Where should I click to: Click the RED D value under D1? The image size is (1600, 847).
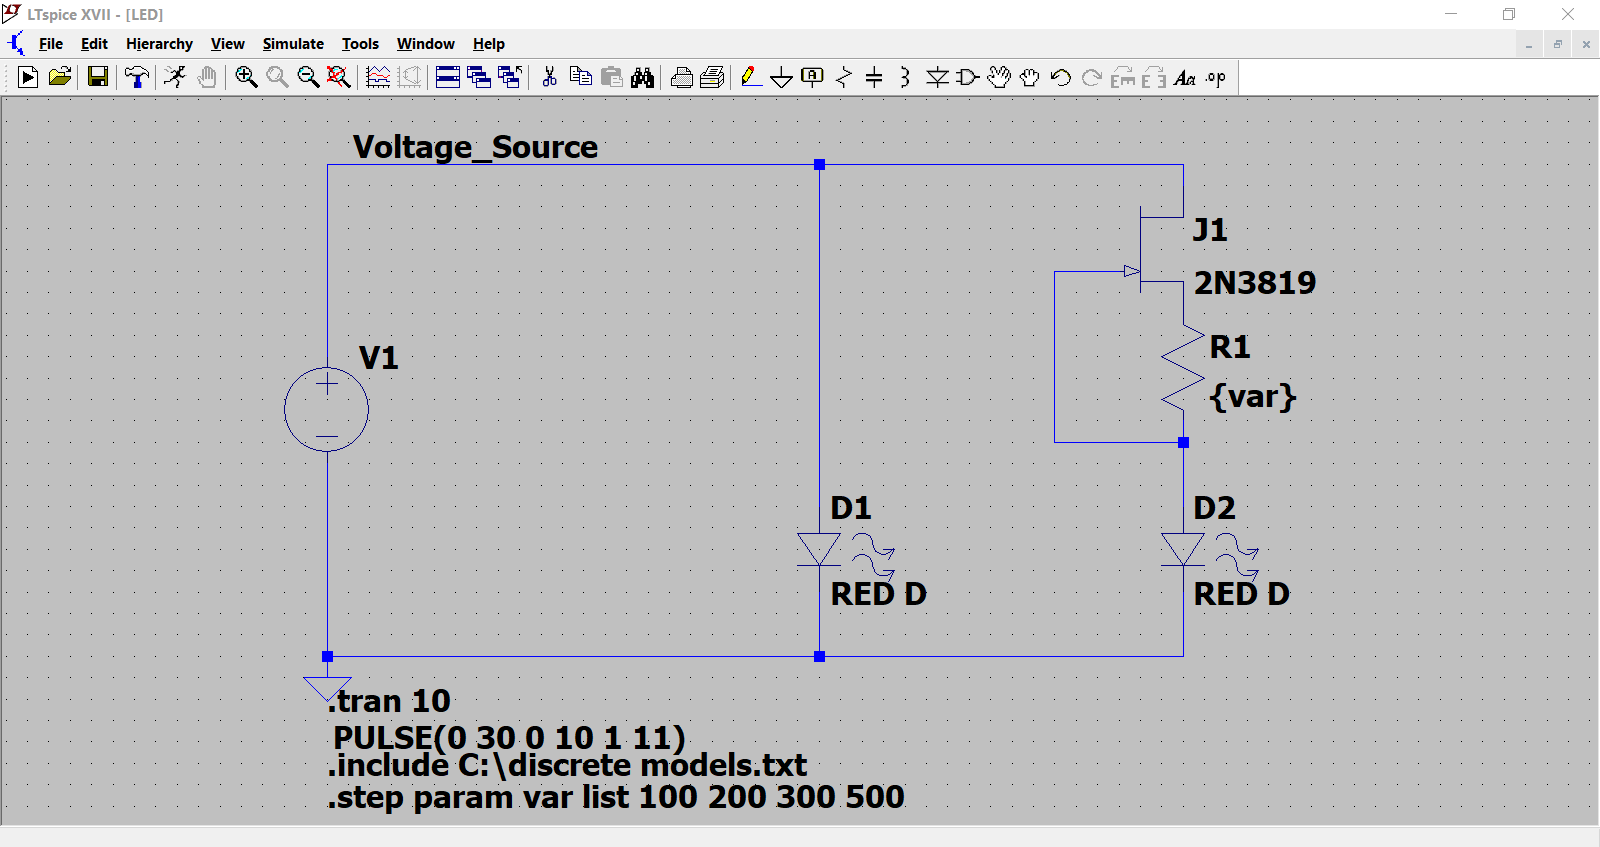click(879, 594)
